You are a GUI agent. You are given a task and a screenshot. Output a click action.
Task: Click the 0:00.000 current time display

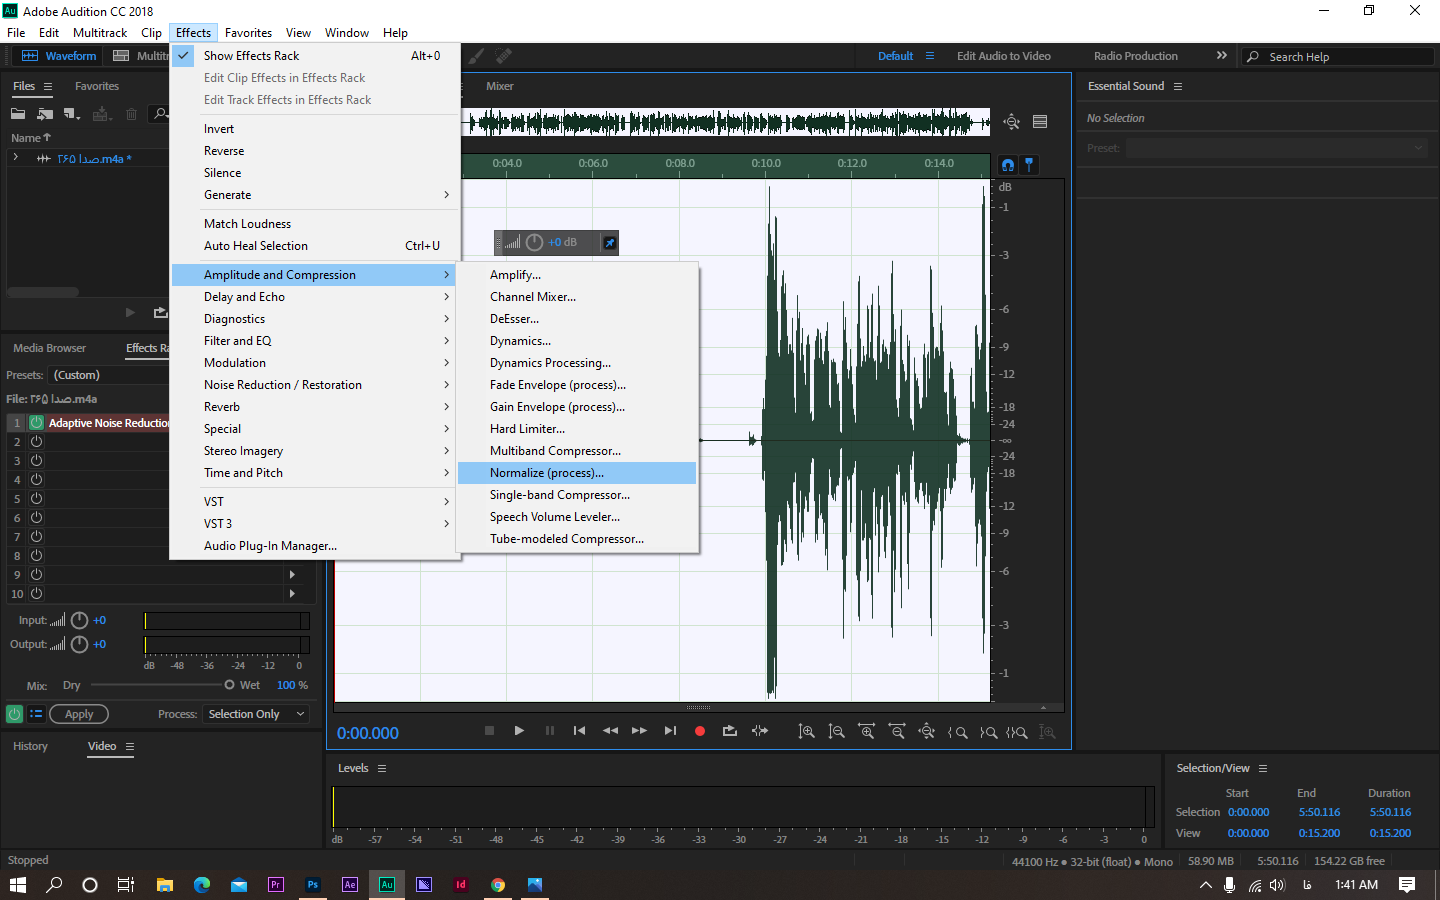click(x=368, y=733)
